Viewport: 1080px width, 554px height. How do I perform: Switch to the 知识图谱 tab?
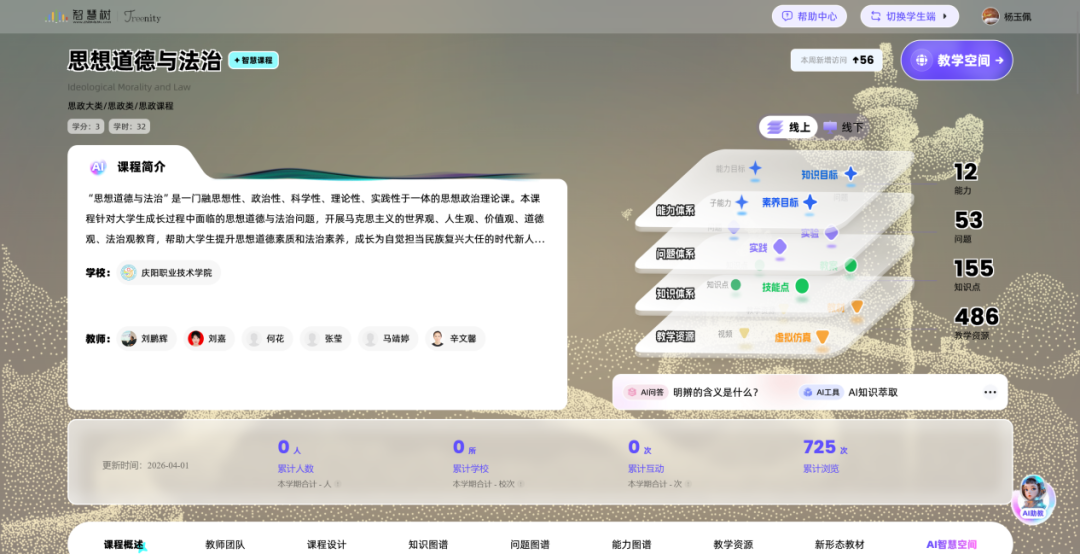click(x=428, y=544)
